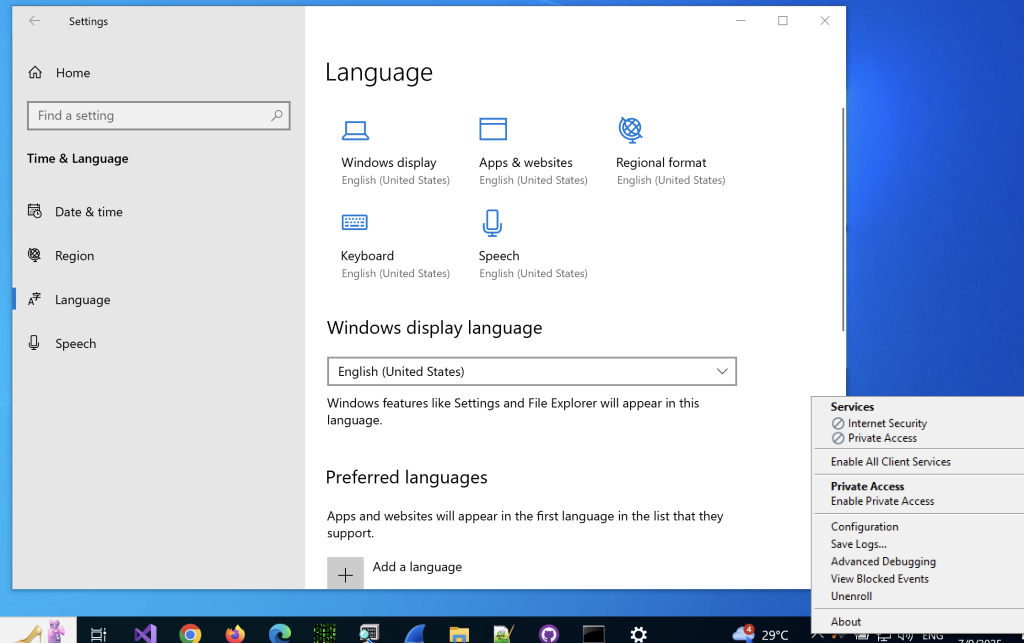Click the Apps & websites label

coord(526,162)
